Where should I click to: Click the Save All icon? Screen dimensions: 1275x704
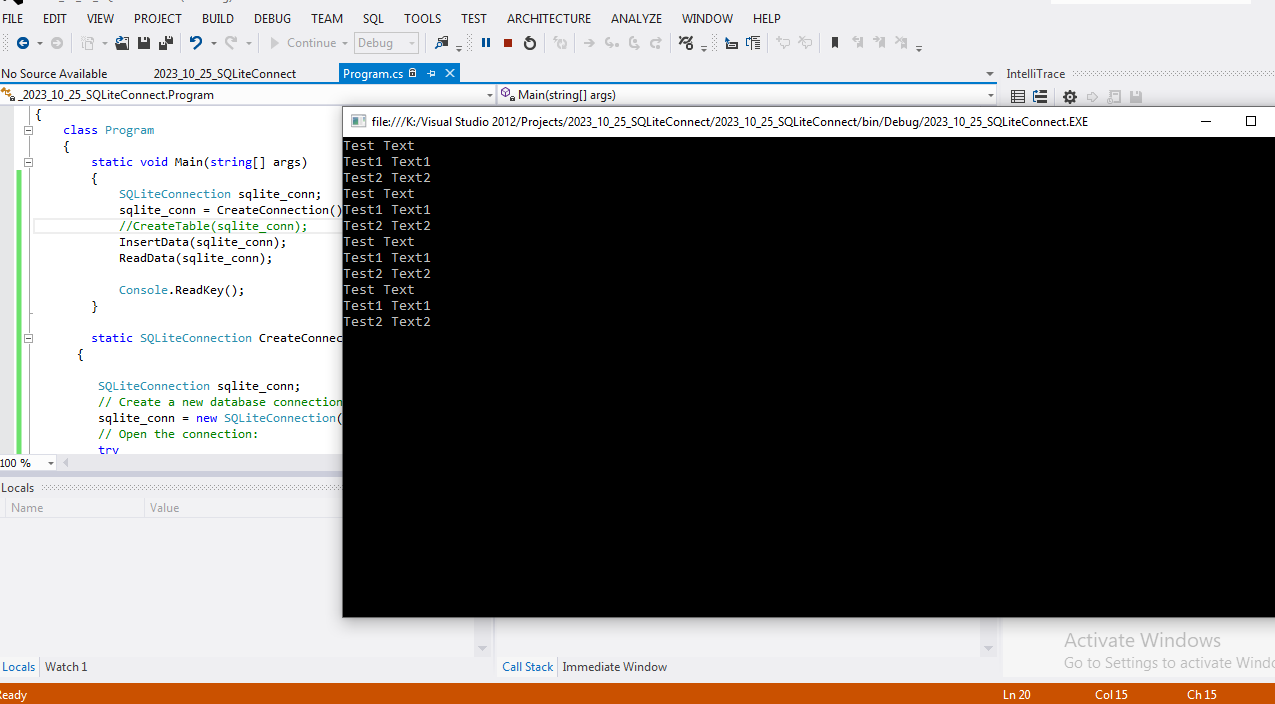[166, 43]
